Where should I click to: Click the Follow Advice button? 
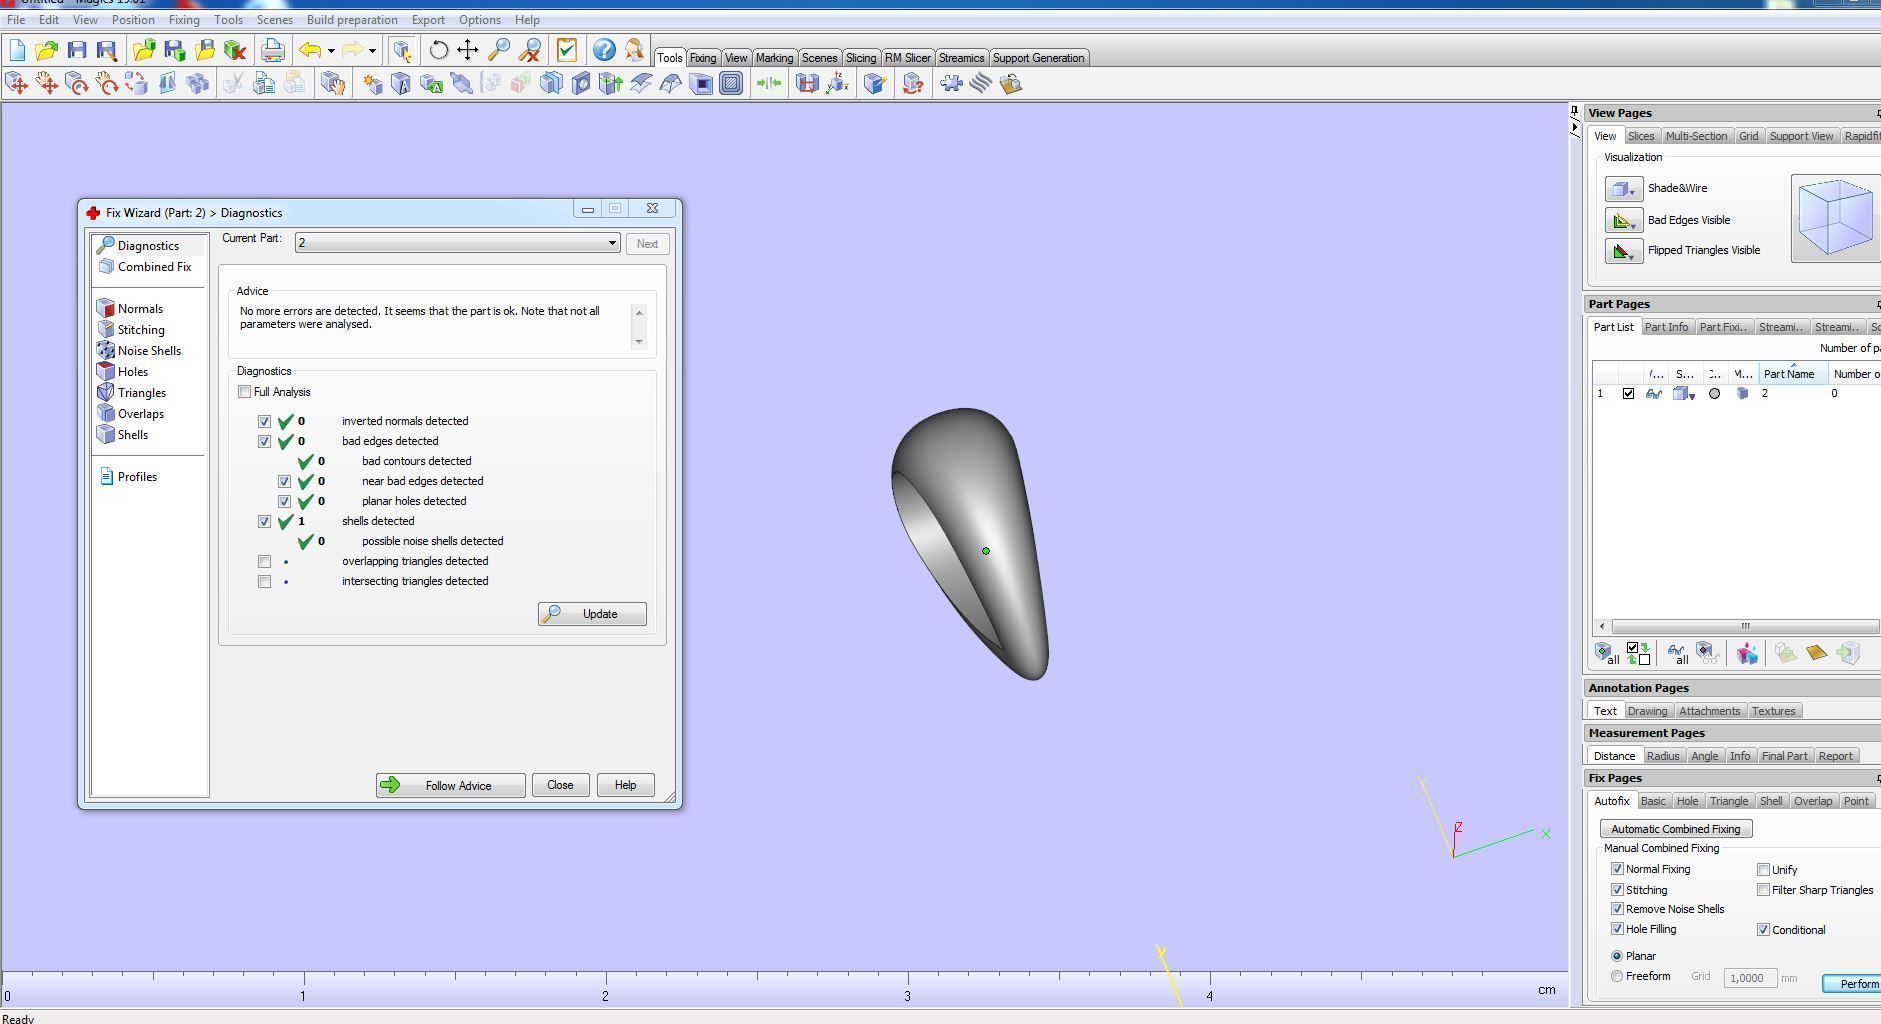coord(451,785)
